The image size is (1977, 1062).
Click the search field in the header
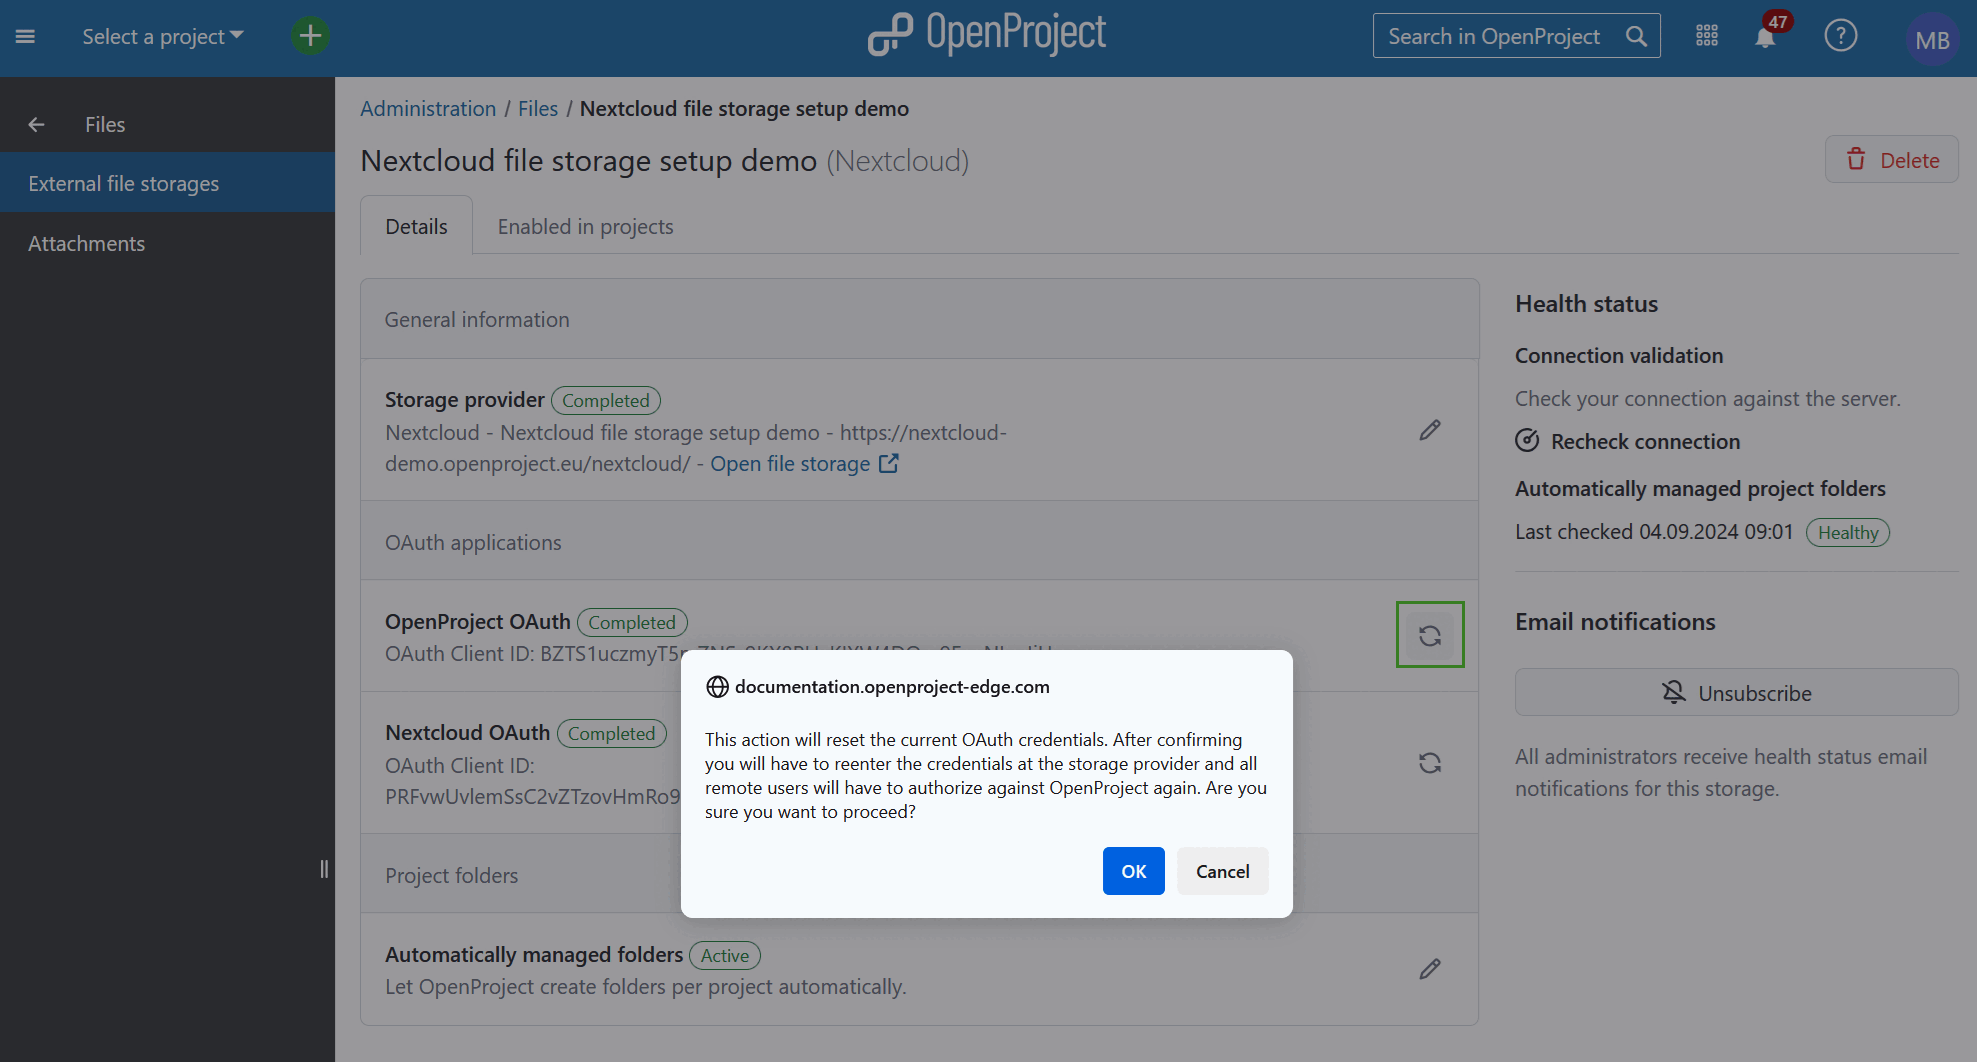pos(1500,35)
